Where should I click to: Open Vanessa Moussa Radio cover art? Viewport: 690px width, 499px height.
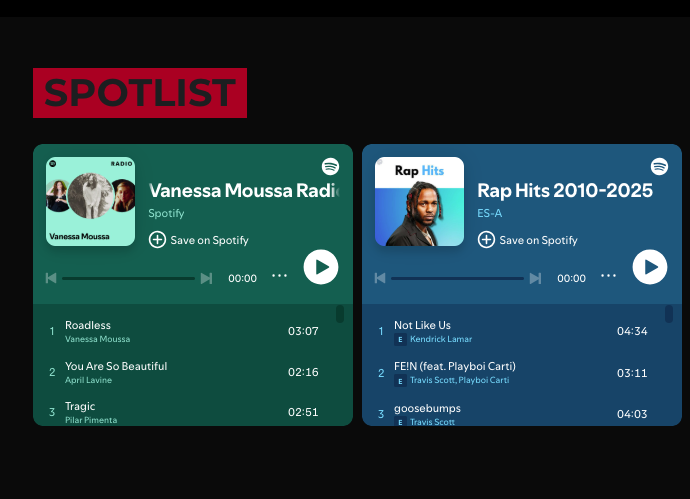click(x=91, y=202)
